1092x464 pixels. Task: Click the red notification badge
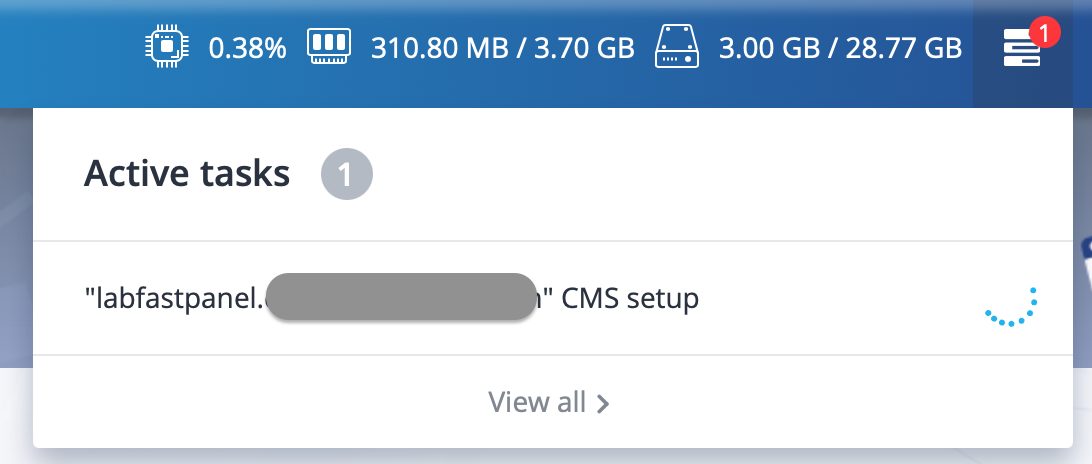click(x=1044, y=33)
